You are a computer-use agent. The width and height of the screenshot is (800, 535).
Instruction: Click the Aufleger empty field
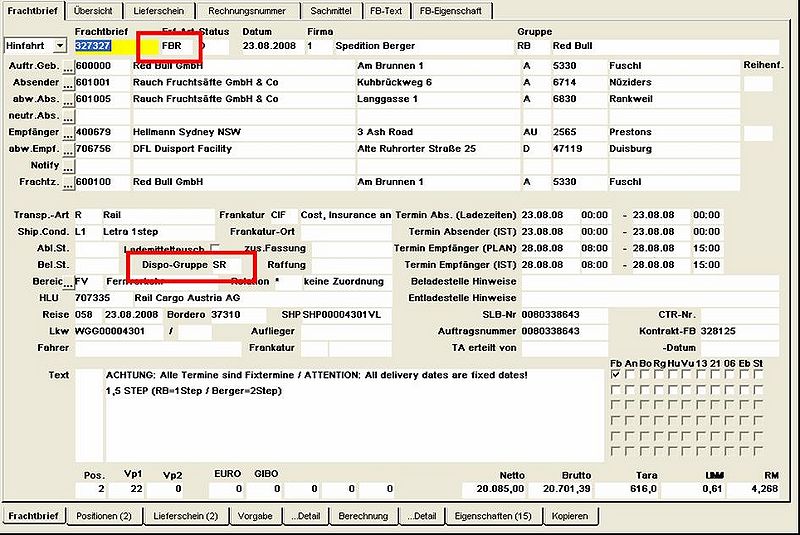(345, 332)
